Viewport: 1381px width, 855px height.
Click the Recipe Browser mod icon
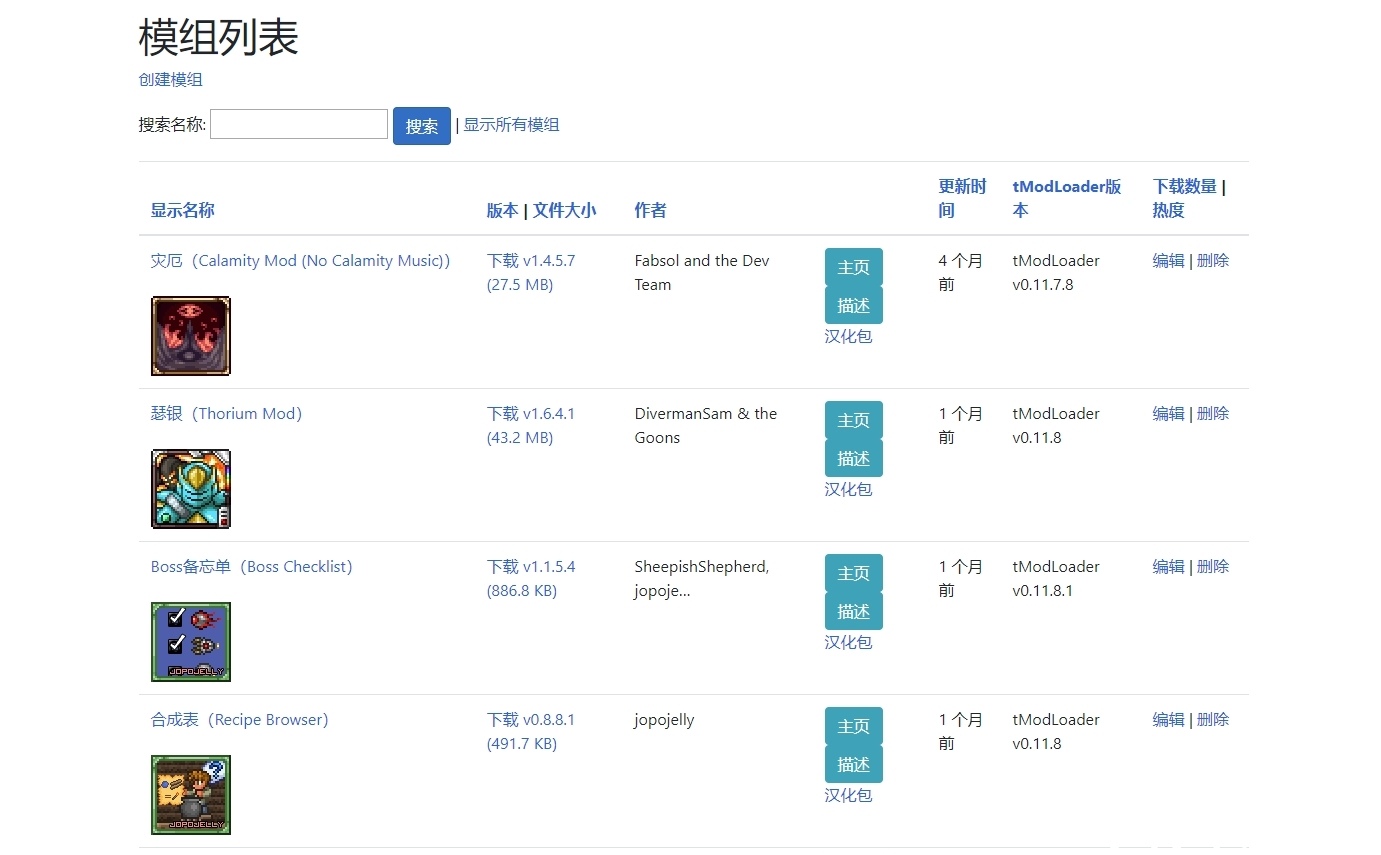coord(190,795)
